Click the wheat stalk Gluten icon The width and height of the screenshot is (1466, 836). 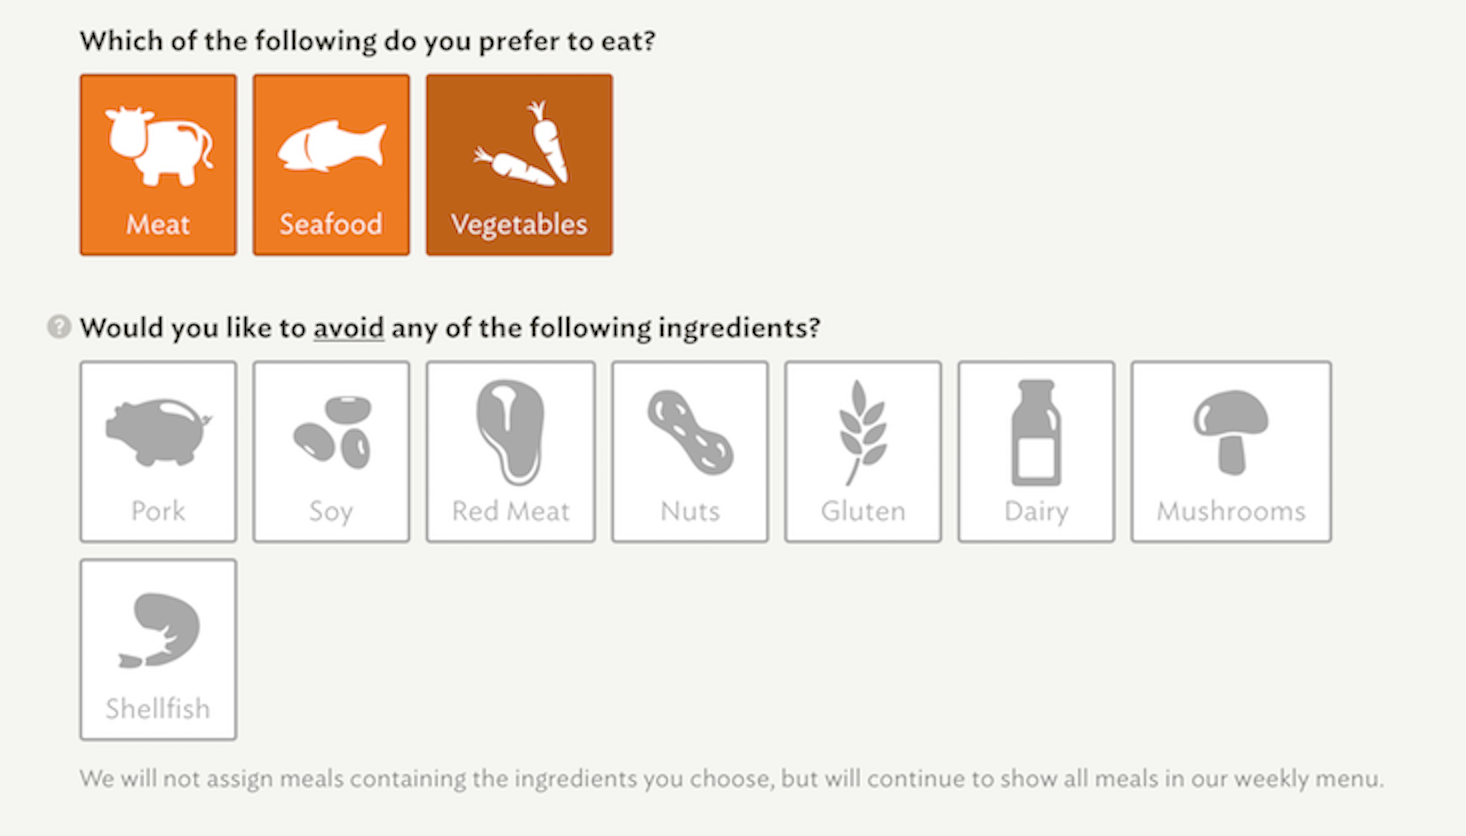tap(862, 432)
